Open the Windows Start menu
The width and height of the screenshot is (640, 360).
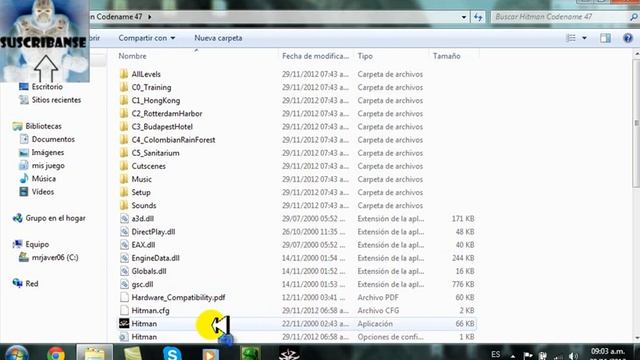point(16,353)
